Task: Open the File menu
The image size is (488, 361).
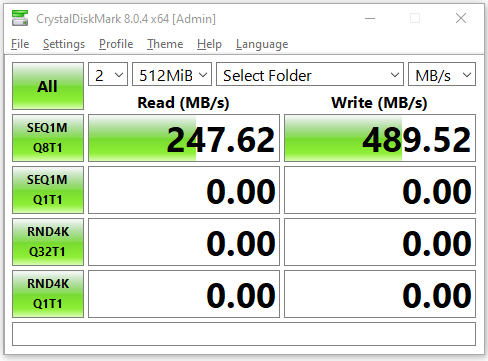Action: click(20, 44)
